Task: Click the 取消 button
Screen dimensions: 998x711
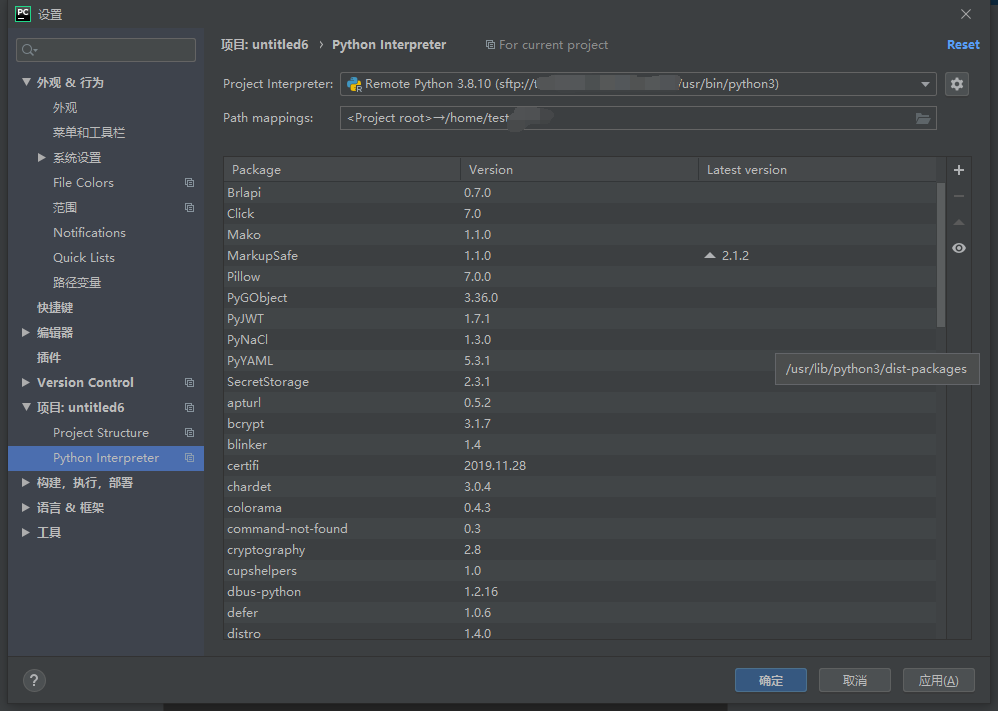Action: tap(855, 680)
